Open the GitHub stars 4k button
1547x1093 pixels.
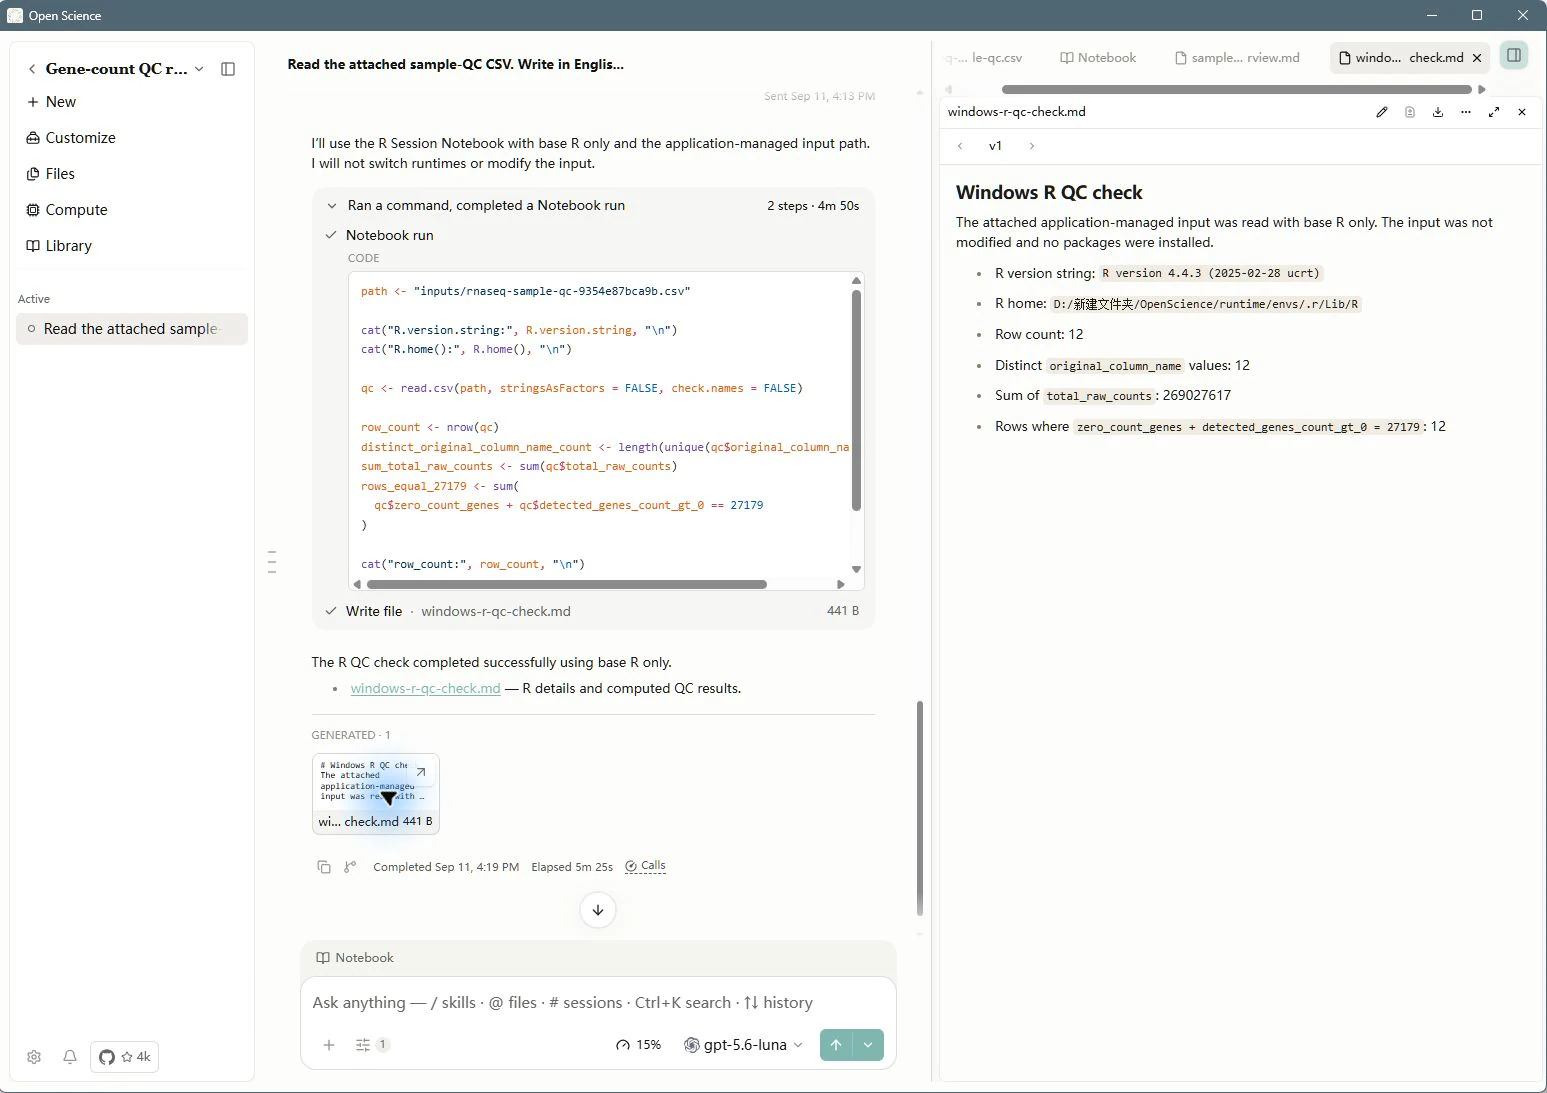point(125,1057)
